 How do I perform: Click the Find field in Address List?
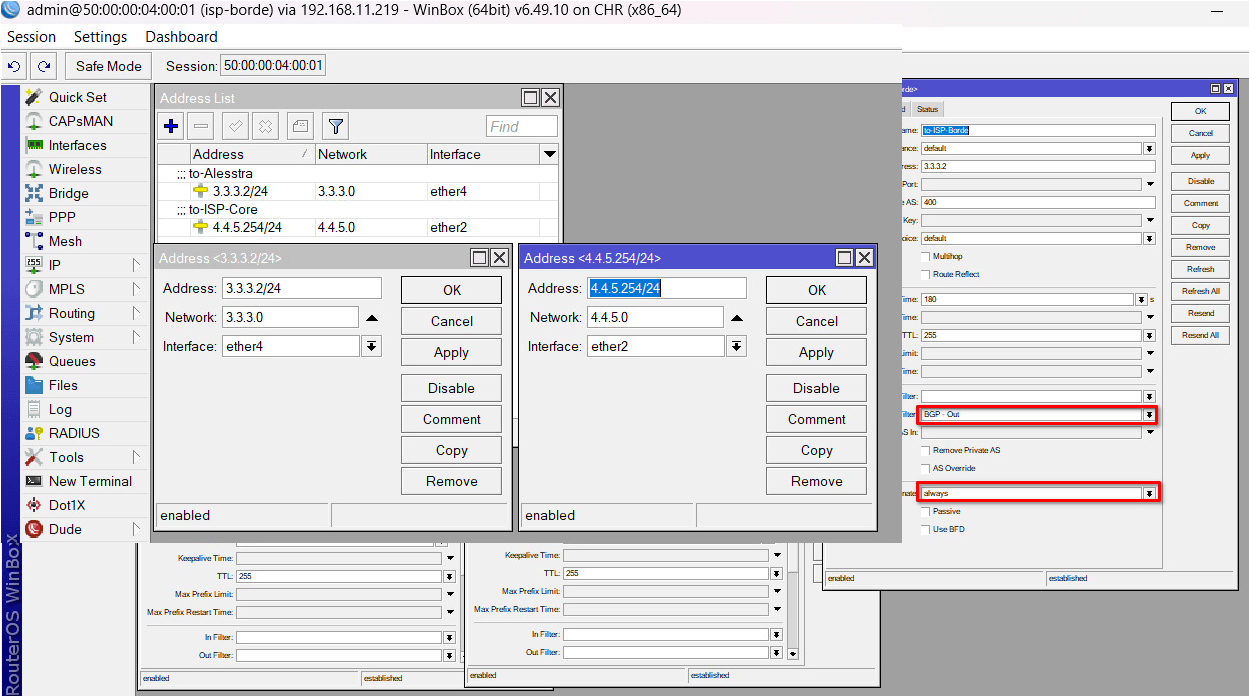522,126
